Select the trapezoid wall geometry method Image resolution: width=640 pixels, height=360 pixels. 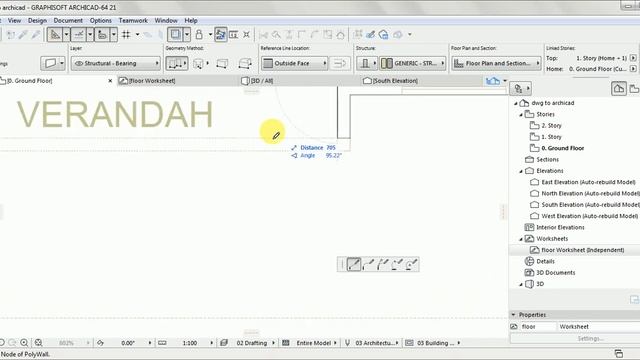tap(222, 63)
